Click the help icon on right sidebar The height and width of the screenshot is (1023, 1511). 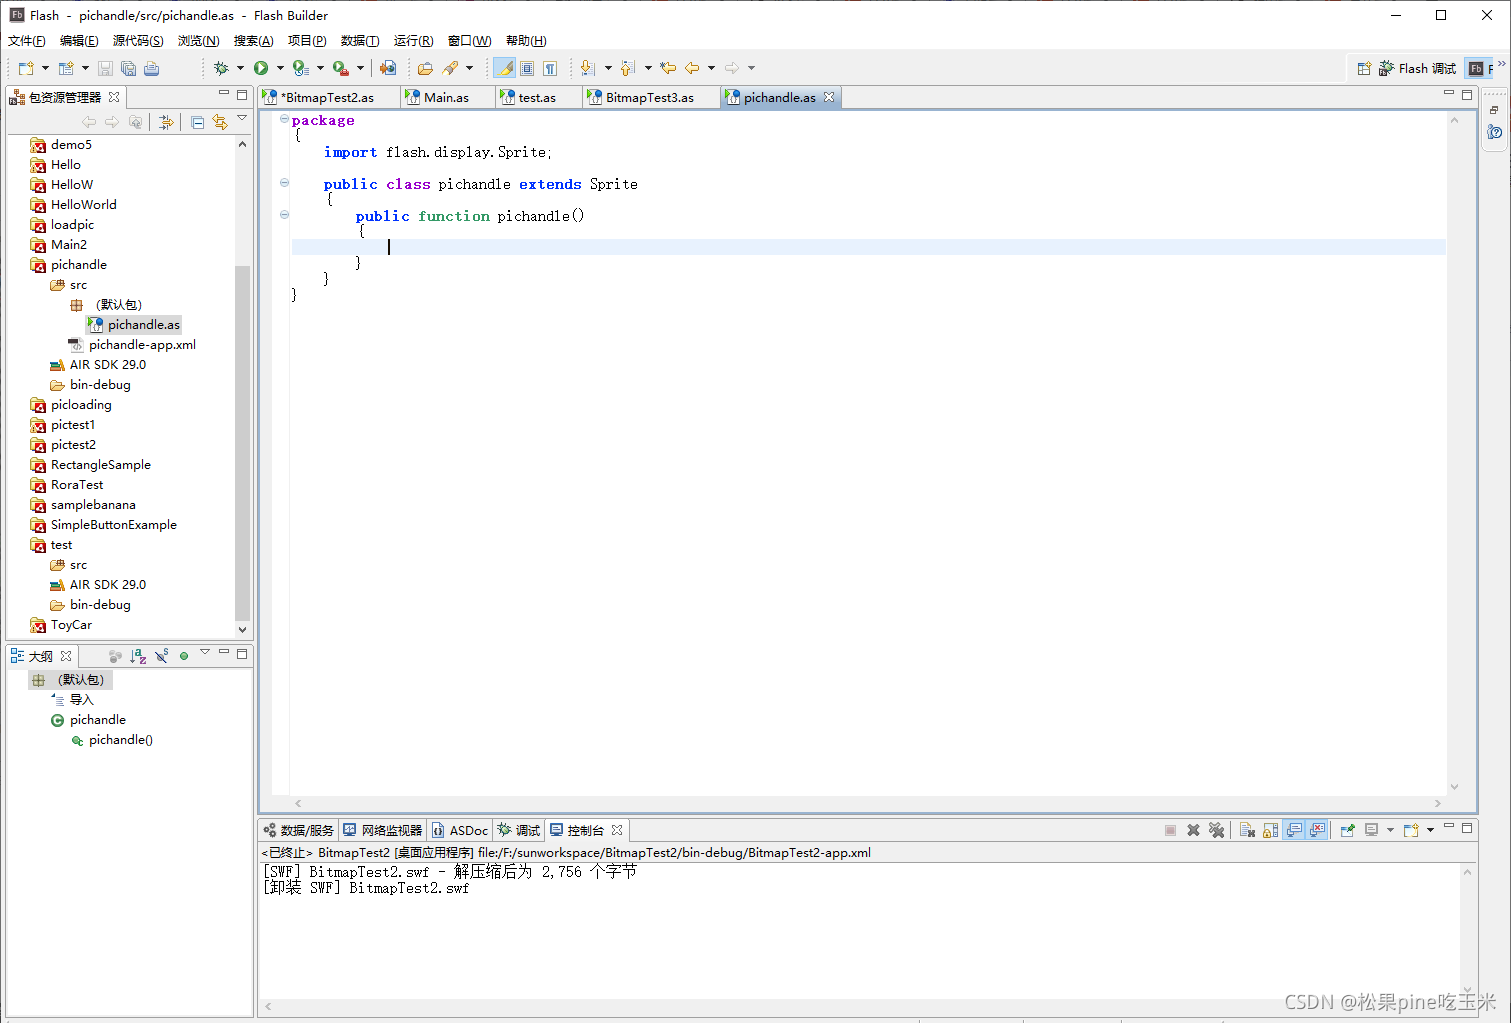pos(1494,132)
